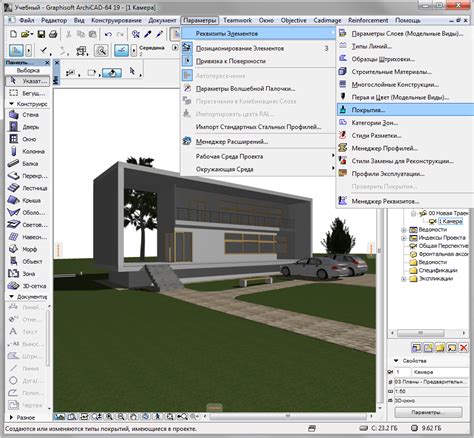Image resolution: width=474 pixels, height=438 pixels.
Task: Open the Документ menu
Action: point(162,20)
